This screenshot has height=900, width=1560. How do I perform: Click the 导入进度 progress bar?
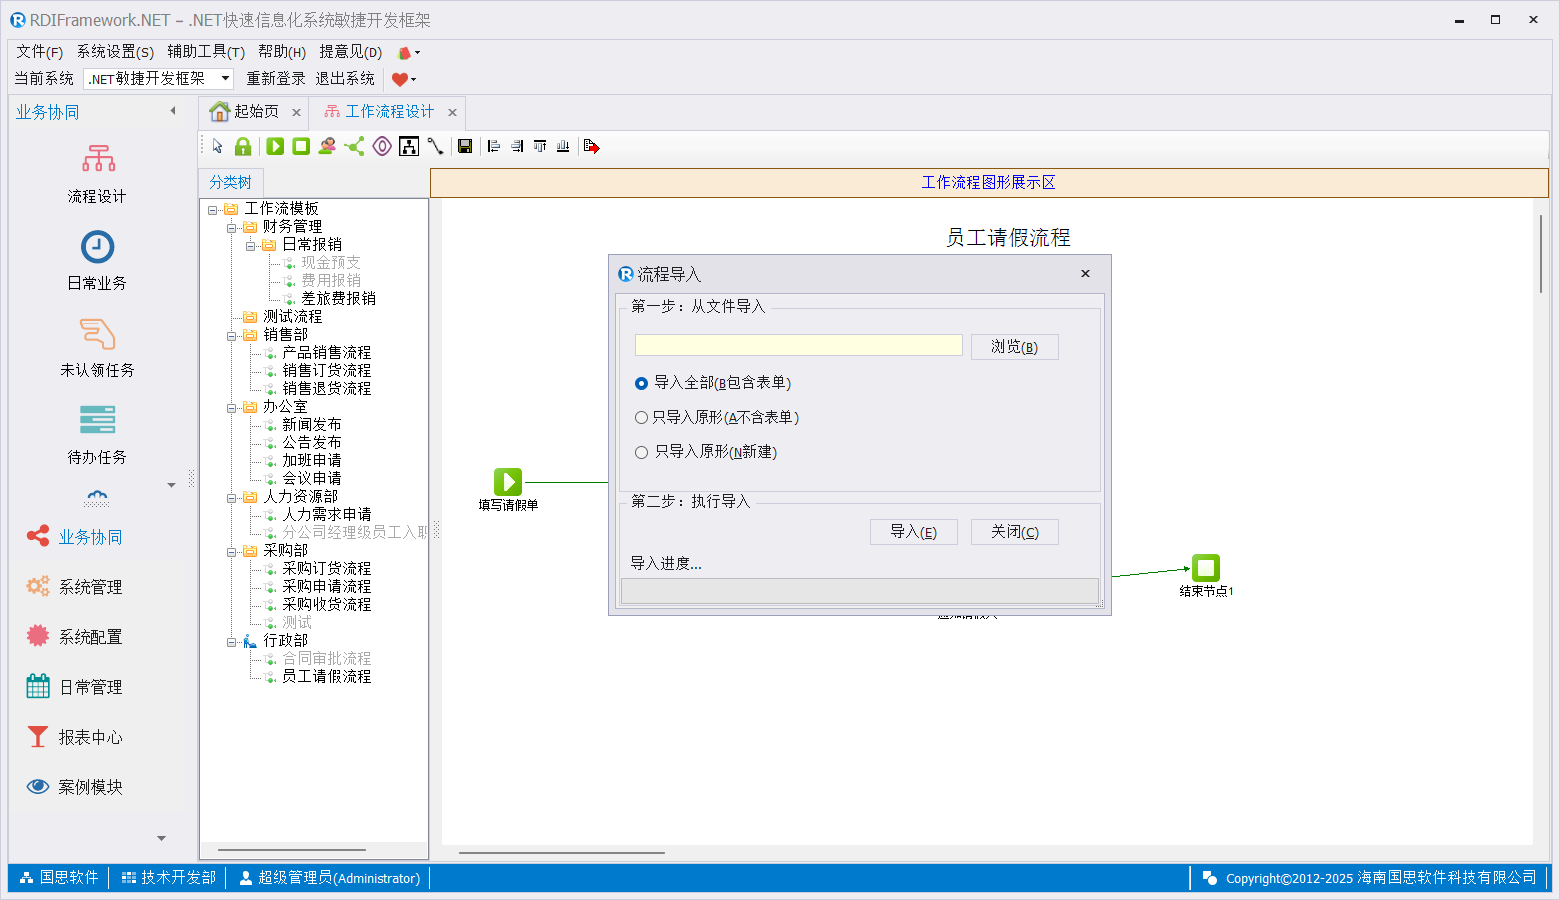tap(859, 591)
